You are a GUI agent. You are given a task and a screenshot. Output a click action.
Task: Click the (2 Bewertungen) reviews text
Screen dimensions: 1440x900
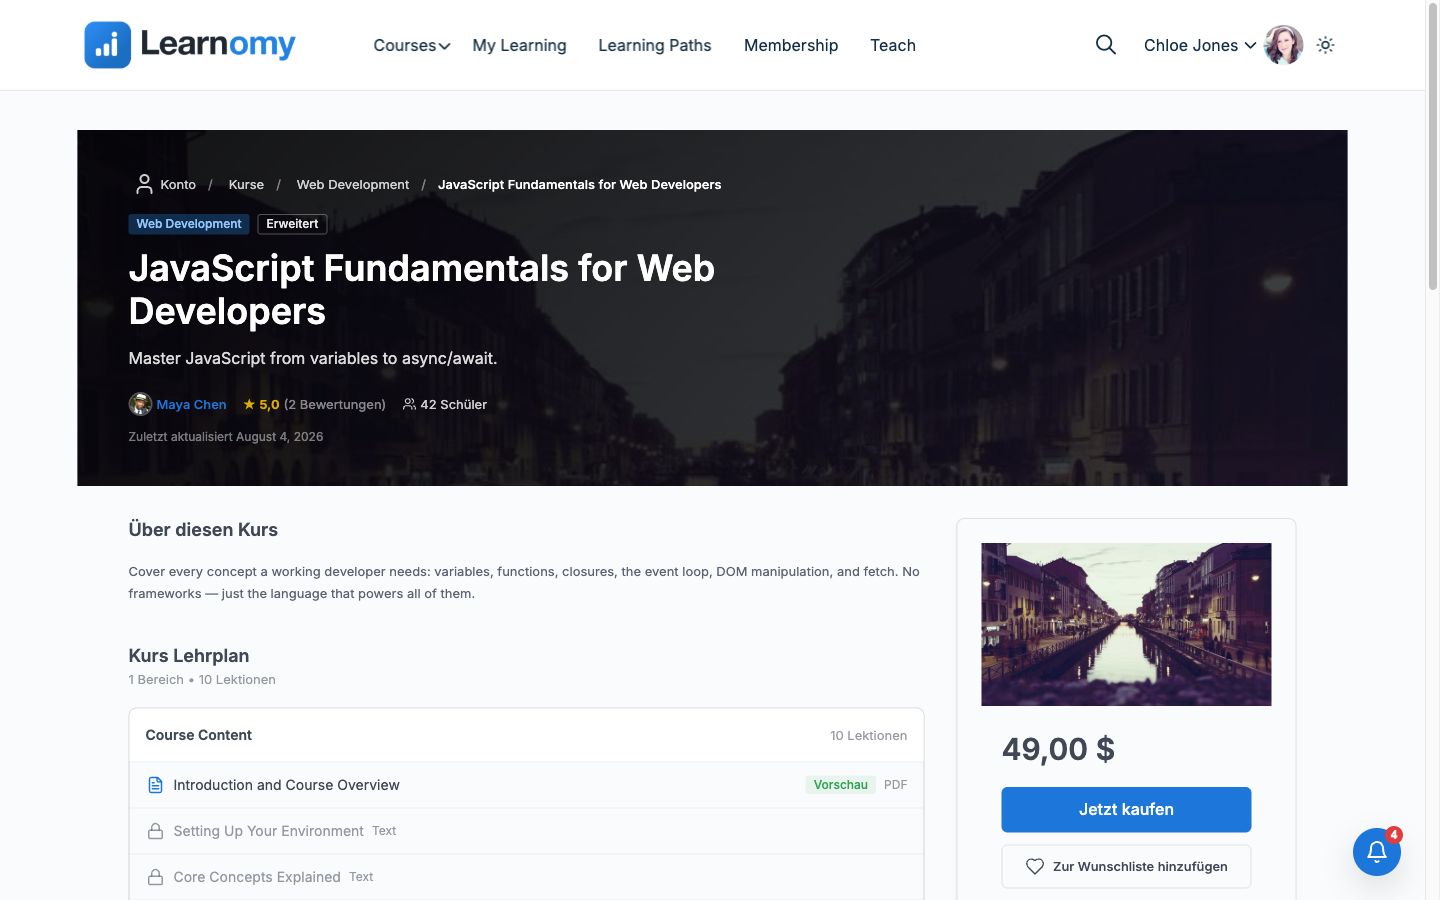tap(335, 404)
